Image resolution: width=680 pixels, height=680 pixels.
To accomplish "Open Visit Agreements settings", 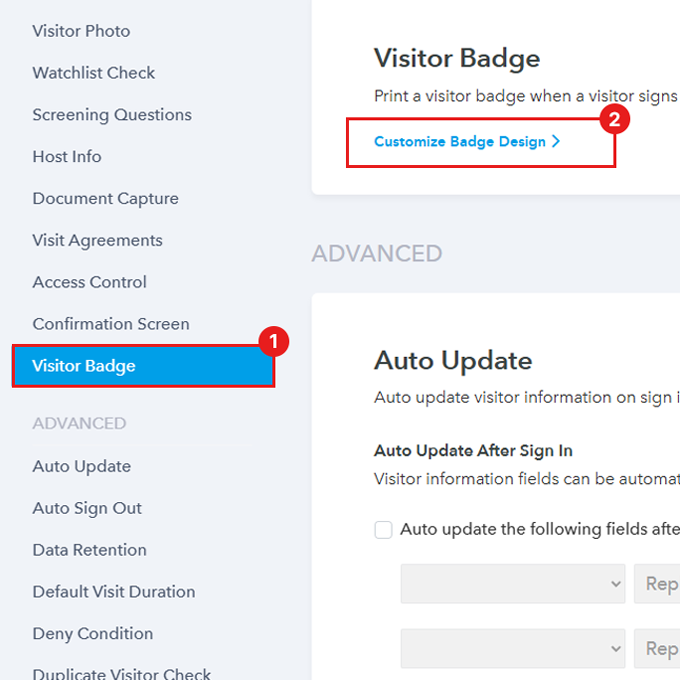I will [97, 241].
